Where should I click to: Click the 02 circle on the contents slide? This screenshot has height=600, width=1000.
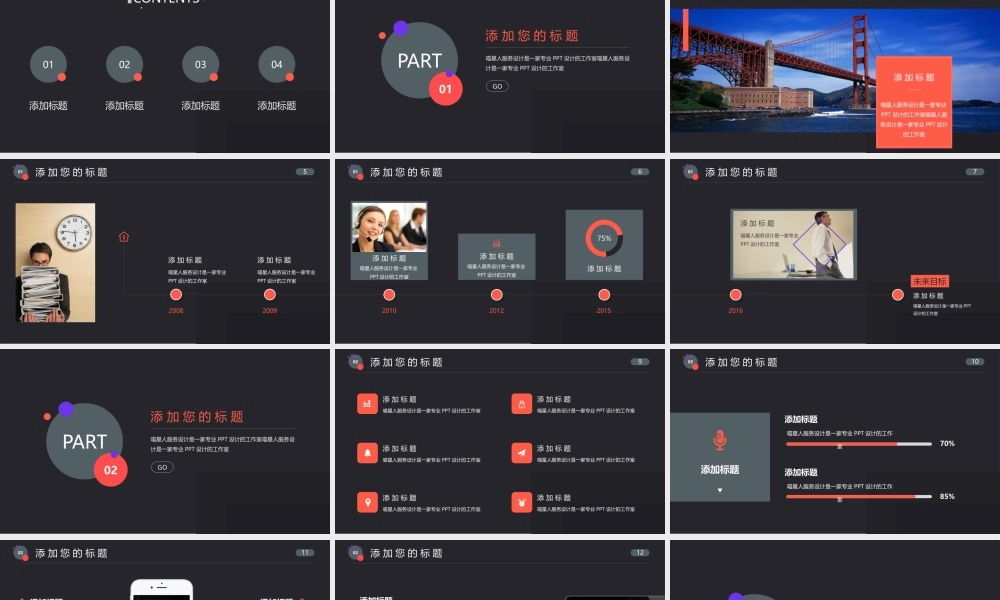coord(124,64)
